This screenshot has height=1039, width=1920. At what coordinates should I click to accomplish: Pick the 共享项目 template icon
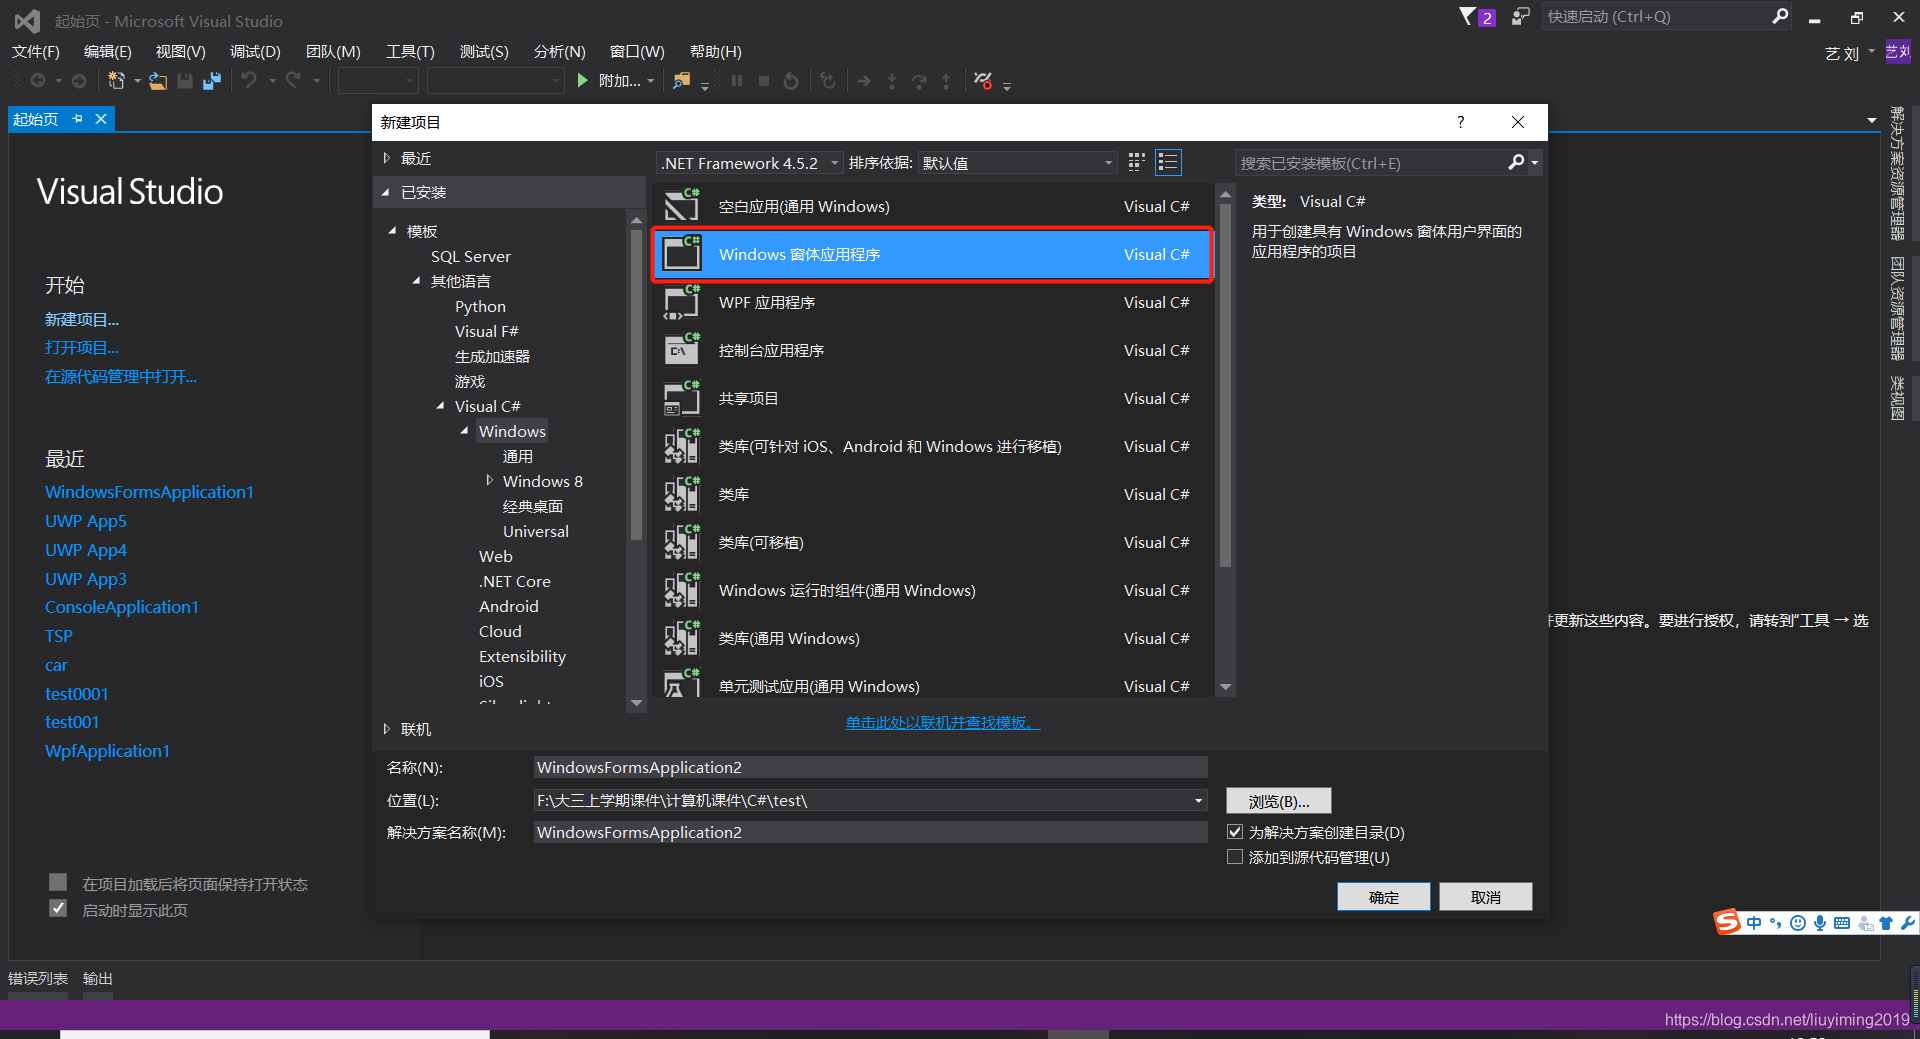(683, 398)
